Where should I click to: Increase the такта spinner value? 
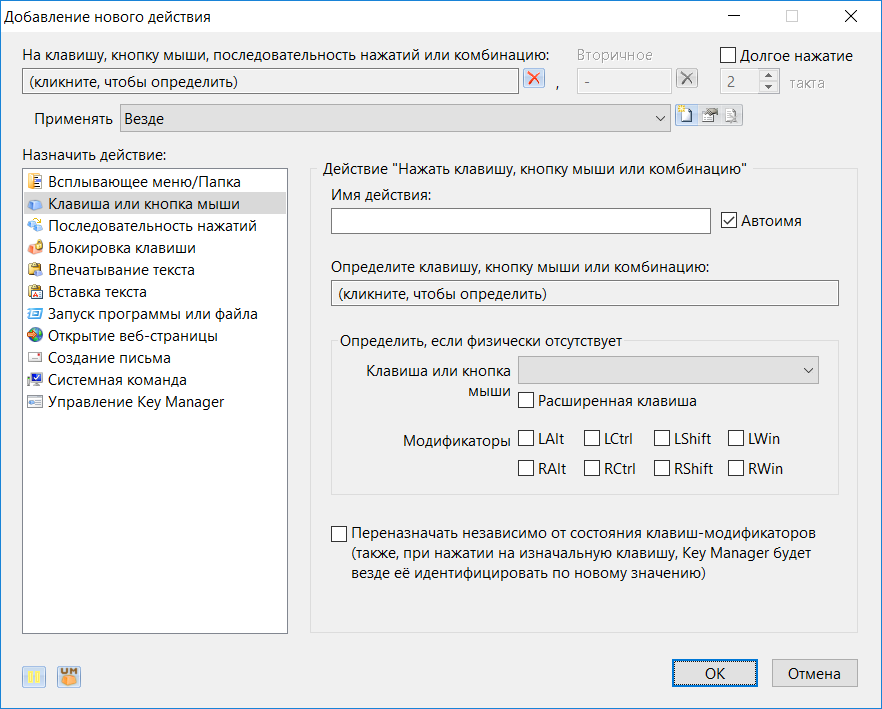point(769,77)
